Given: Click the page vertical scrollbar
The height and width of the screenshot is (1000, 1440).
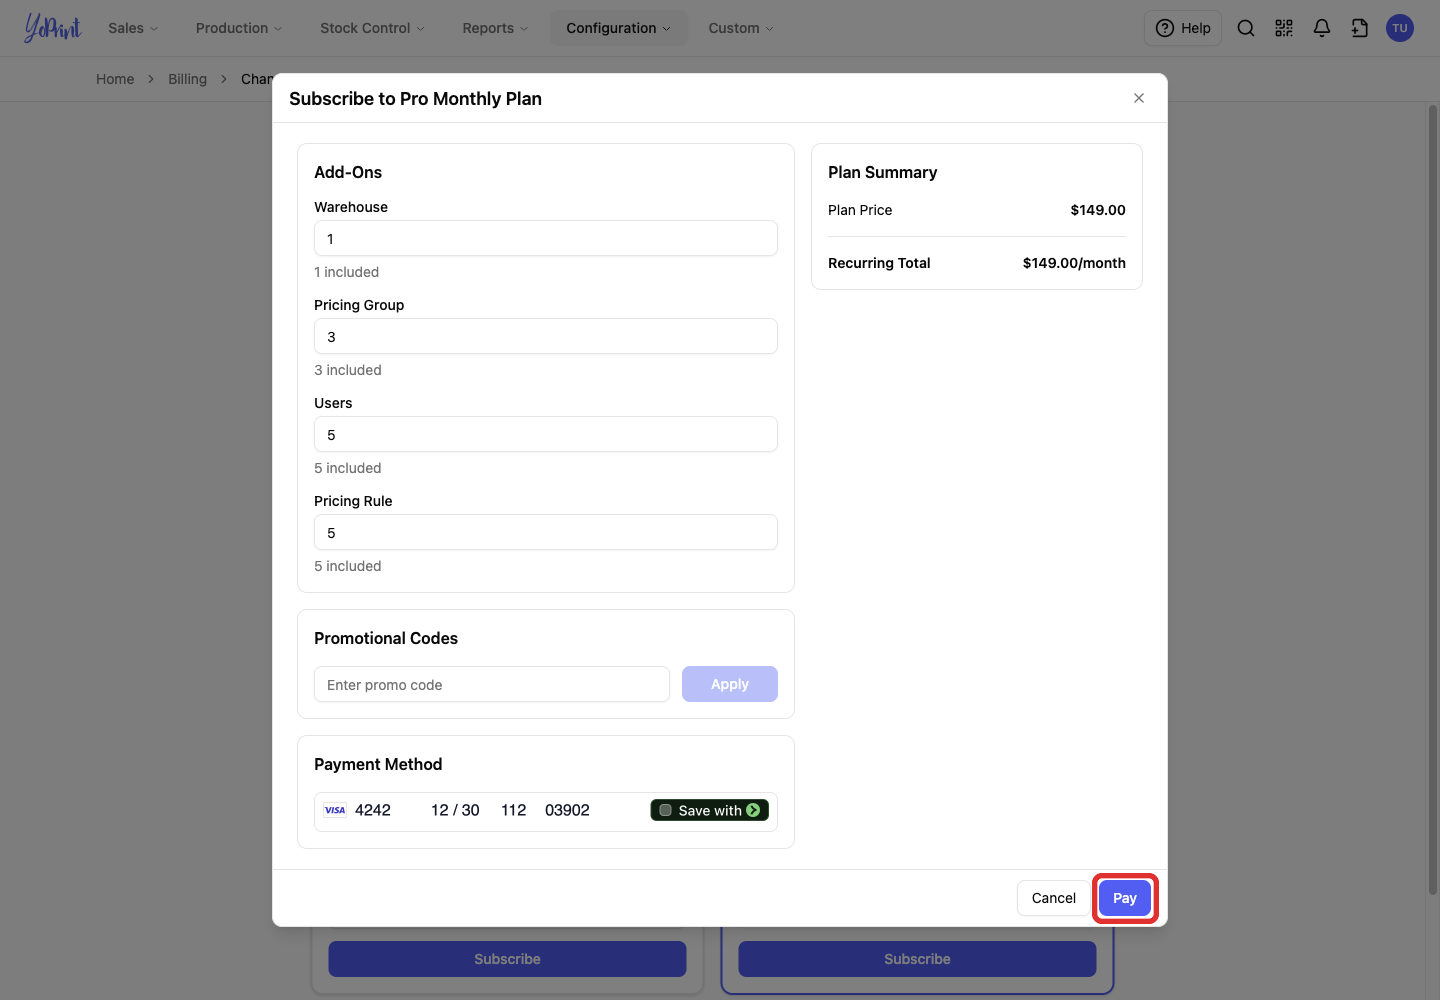Looking at the screenshot, I should pyautogui.click(x=1433, y=500).
